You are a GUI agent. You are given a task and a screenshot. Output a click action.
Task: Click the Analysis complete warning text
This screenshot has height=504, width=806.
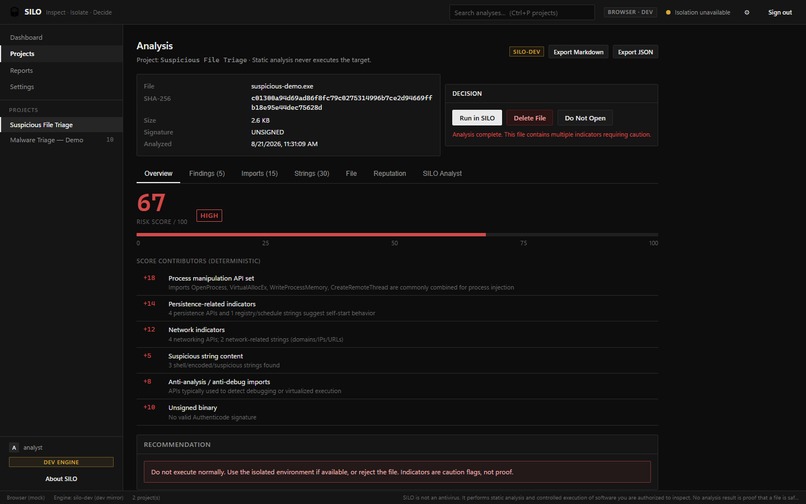click(x=552, y=135)
